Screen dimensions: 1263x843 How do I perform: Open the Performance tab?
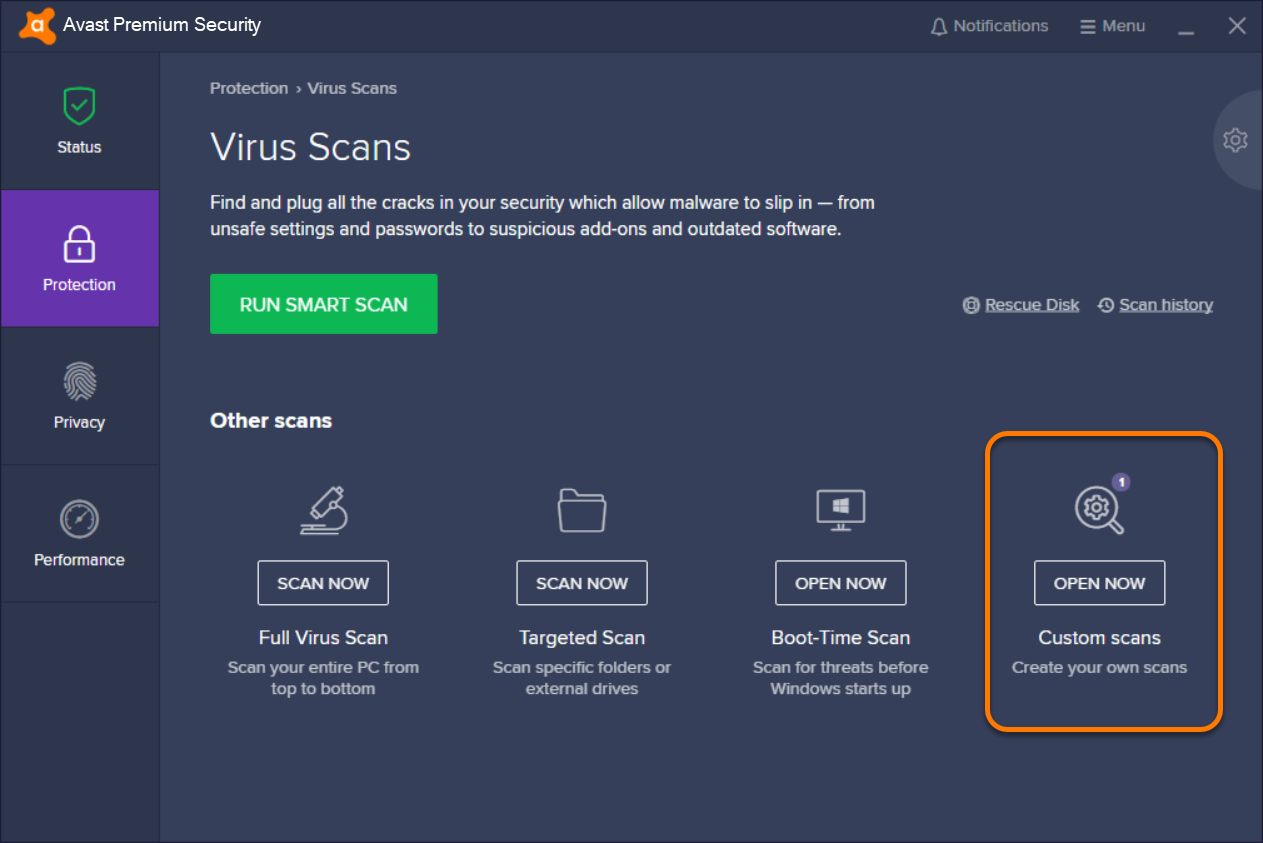click(x=79, y=534)
